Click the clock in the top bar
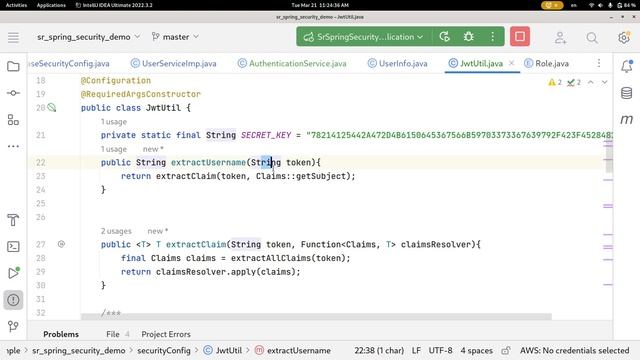This screenshot has height=360, width=640. (320, 5)
